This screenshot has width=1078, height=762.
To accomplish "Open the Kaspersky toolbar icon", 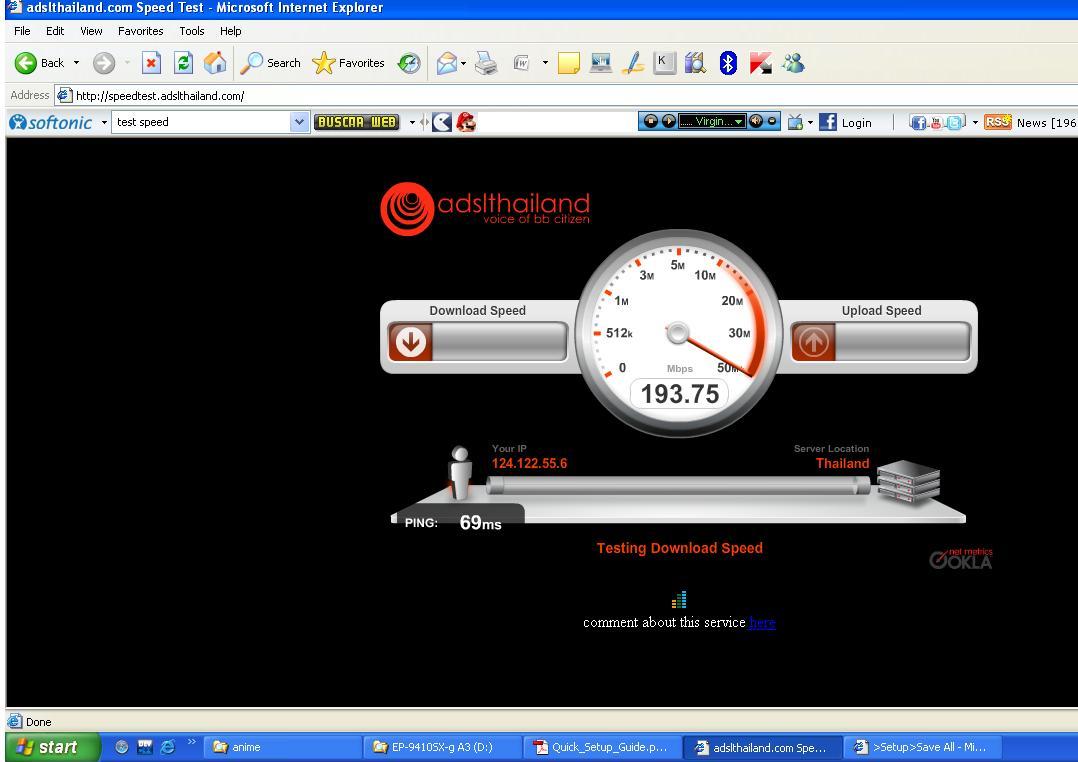I will (760, 63).
